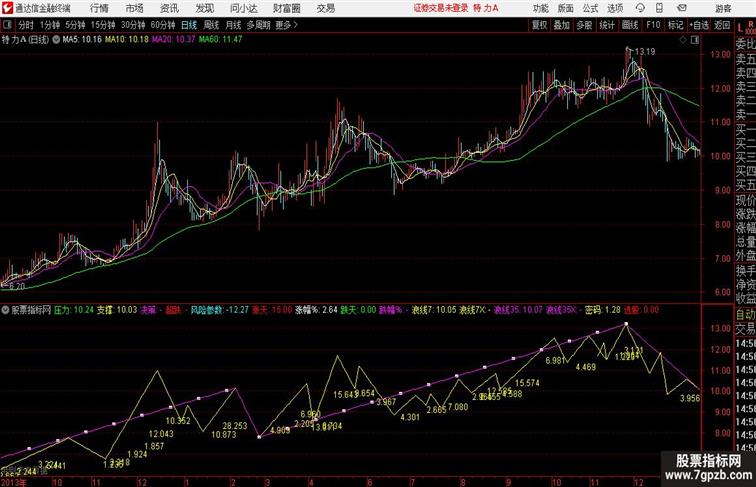Click the 游客 guest account label

(x=723, y=8)
